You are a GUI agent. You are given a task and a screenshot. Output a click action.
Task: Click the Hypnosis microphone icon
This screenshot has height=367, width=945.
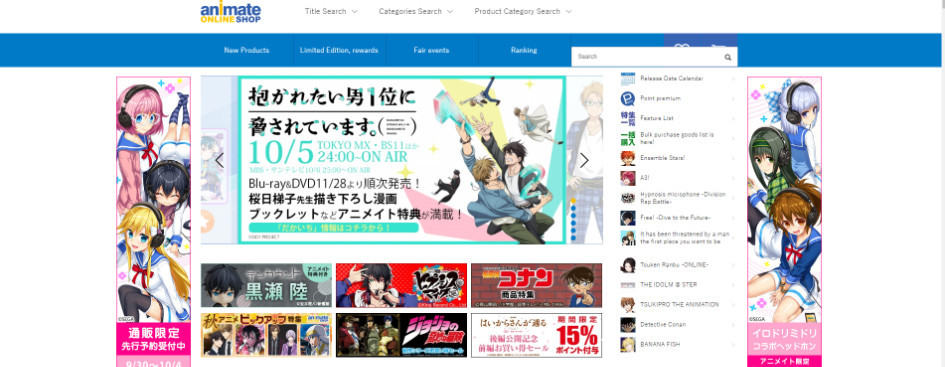coord(628,198)
